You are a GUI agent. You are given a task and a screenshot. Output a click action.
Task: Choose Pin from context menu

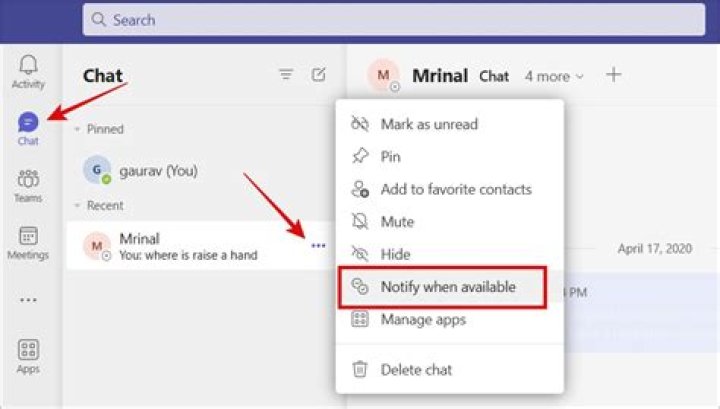(x=449, y=157)
